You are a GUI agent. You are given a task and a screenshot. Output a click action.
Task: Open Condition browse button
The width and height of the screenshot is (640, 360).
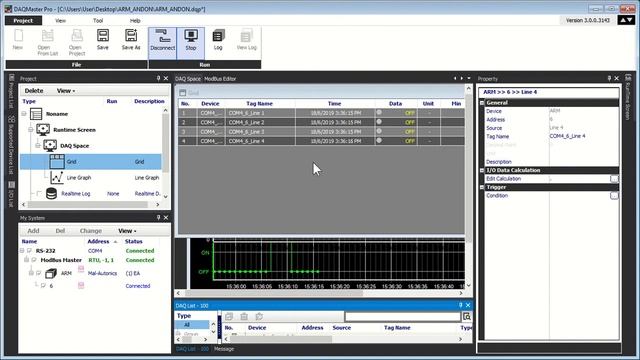click(x=614, y=196)
